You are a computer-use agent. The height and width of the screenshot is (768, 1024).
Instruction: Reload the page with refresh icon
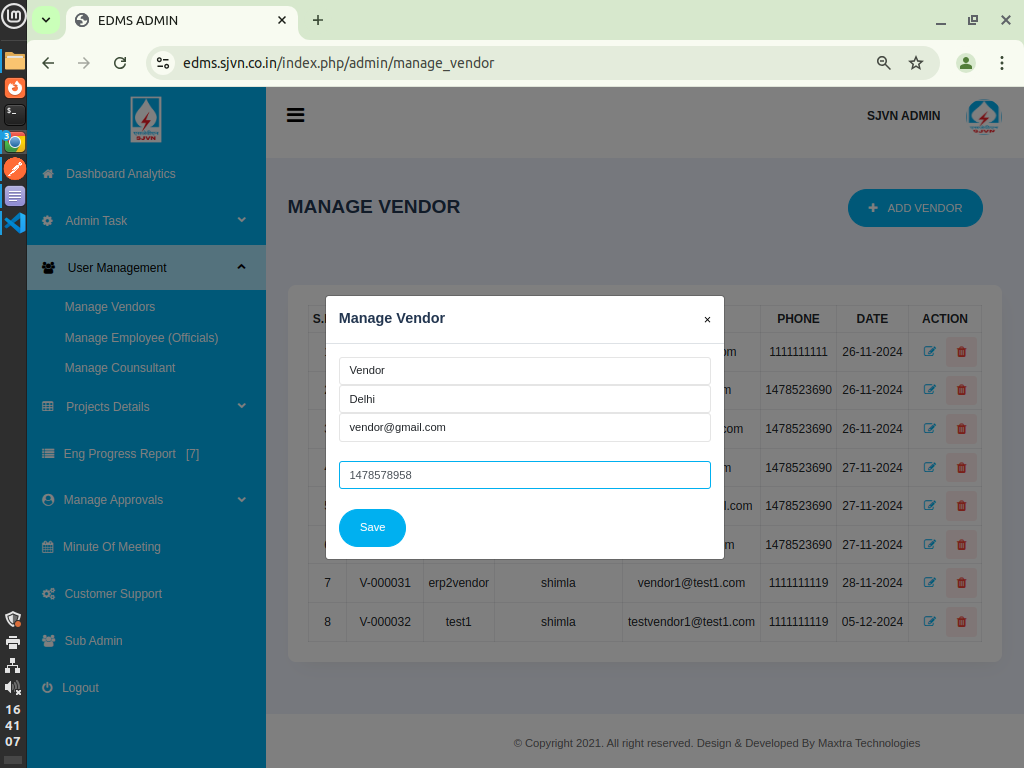click(120, 63)
